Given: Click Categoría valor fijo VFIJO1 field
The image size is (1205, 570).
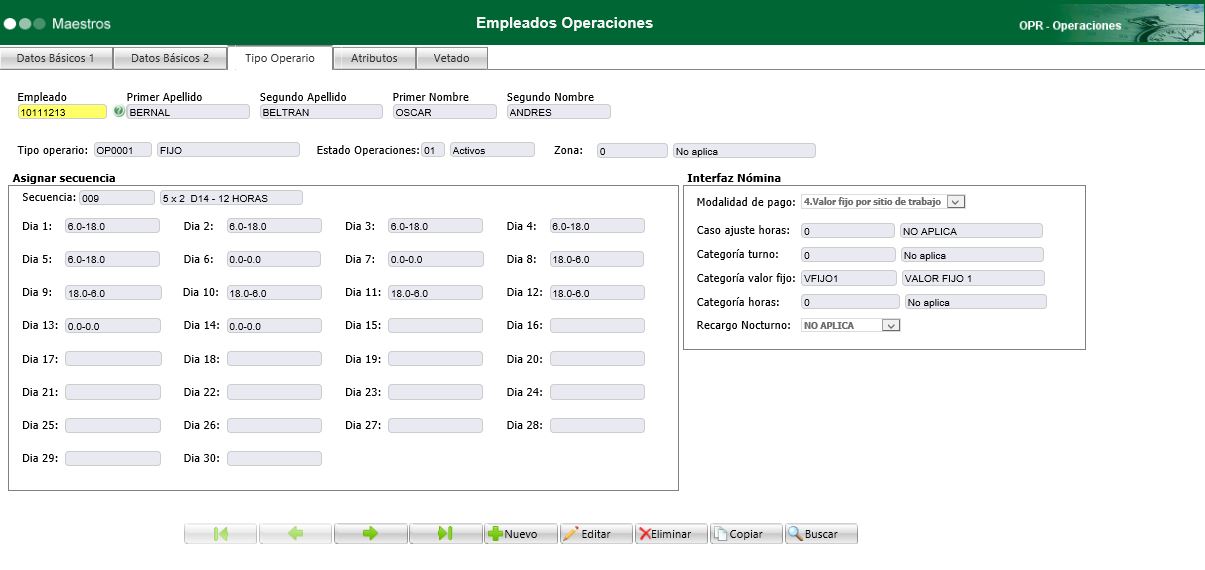Looking at the screenshot, I should coord(849,278).
